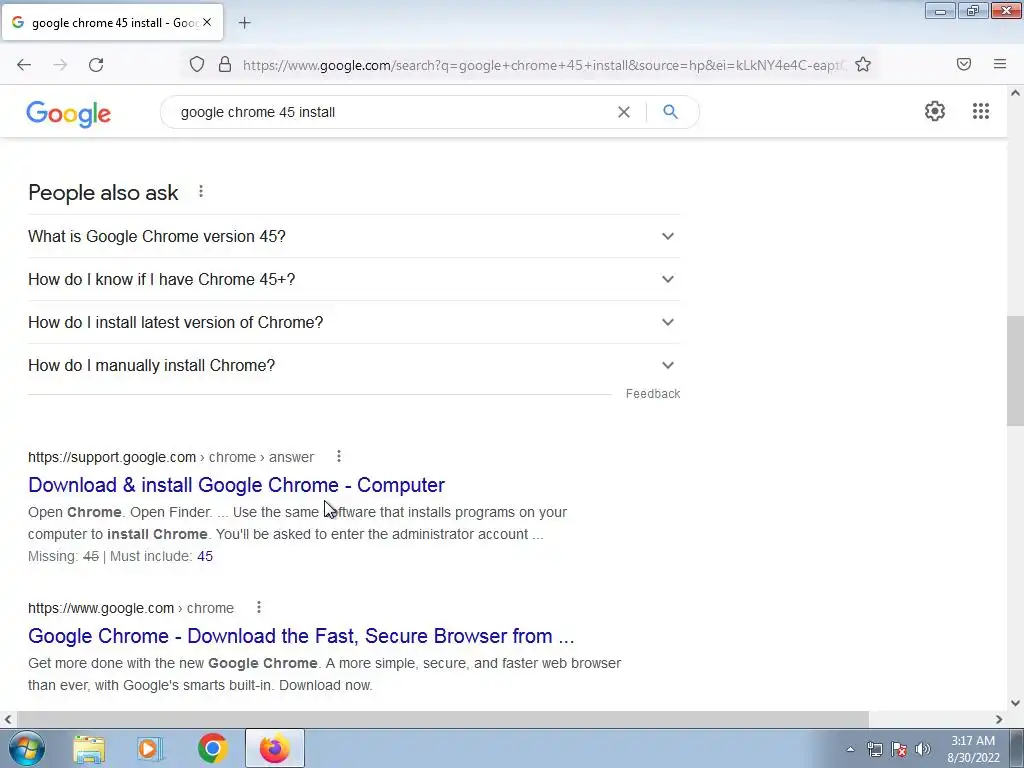Screen dimensions: 1024x768
Task: Click the scroll right arrow
Action: click(999, 719)
